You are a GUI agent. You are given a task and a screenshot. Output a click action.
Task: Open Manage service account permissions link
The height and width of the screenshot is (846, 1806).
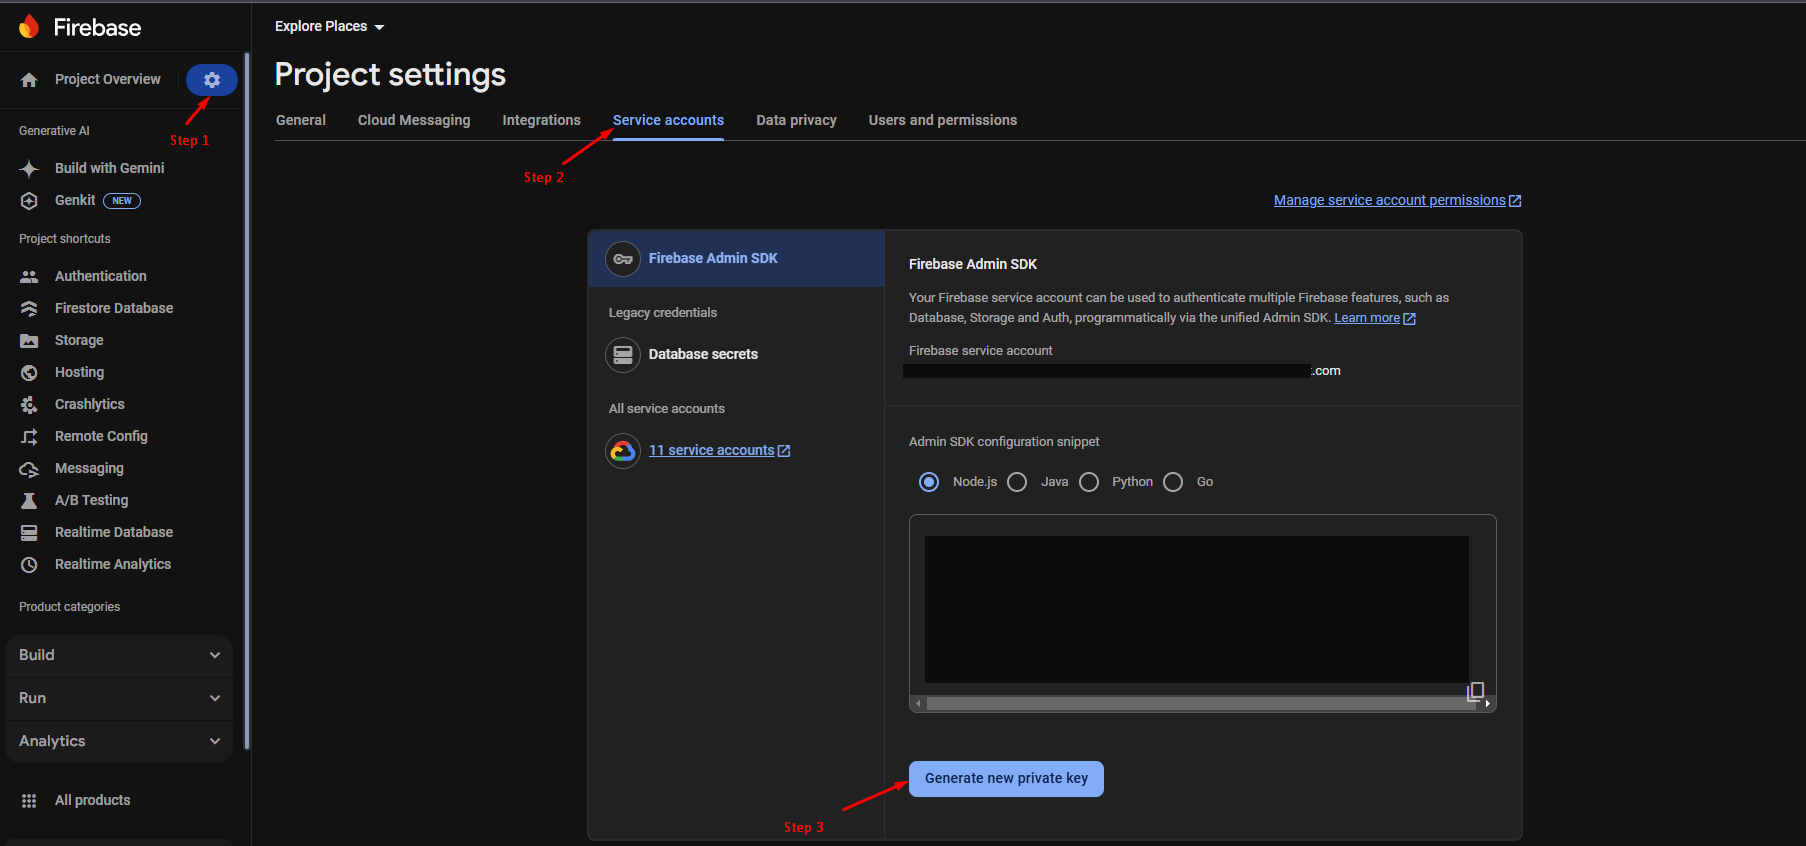coord(1390,201)
